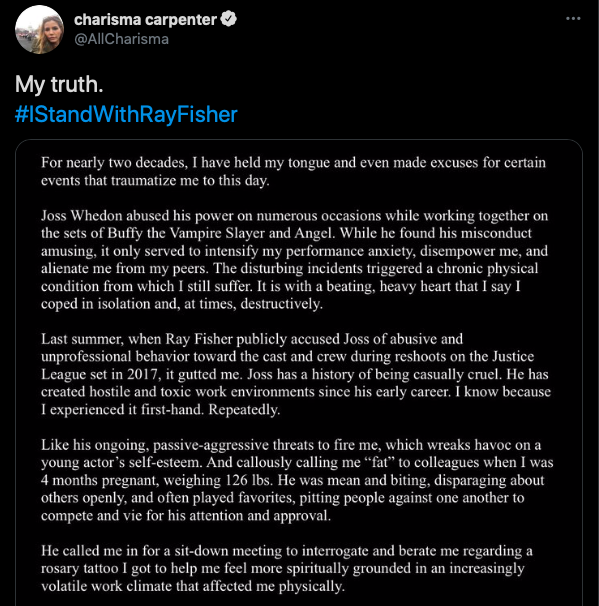The height and width of the screenshot is (606, 599).
Task: Click the paragraph starting "He called me in"
Action: (287, 568)
